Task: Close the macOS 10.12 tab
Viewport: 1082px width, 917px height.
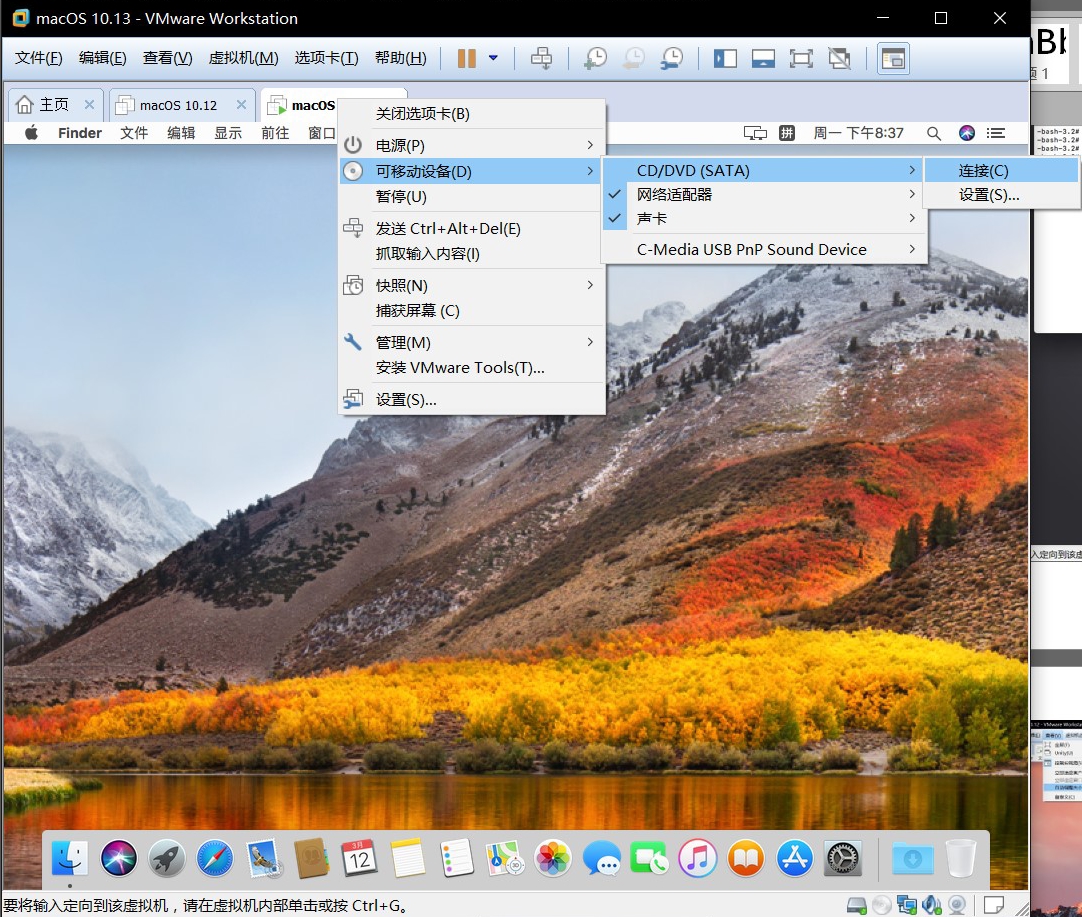Action: coord(241,105)
